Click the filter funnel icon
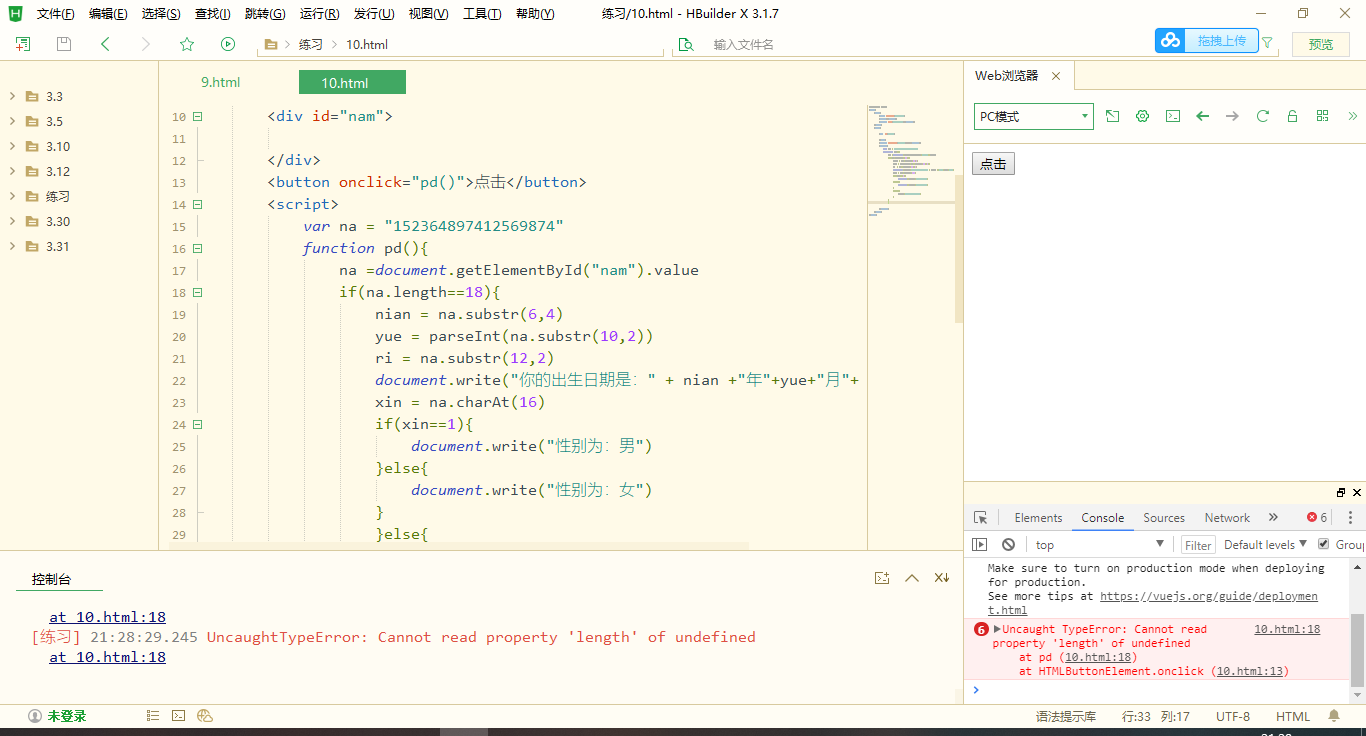The image size is (1366, 736). (1268, 43)
